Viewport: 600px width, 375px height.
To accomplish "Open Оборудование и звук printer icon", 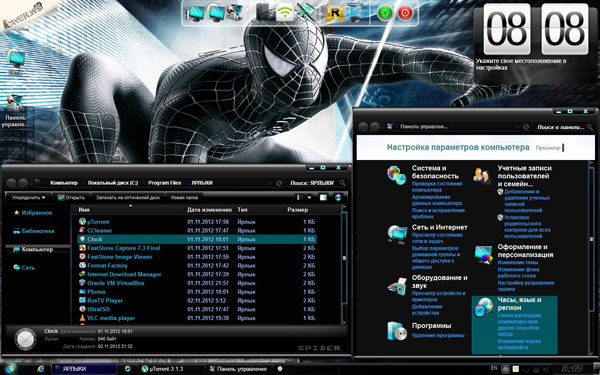I will coord(397,286).
